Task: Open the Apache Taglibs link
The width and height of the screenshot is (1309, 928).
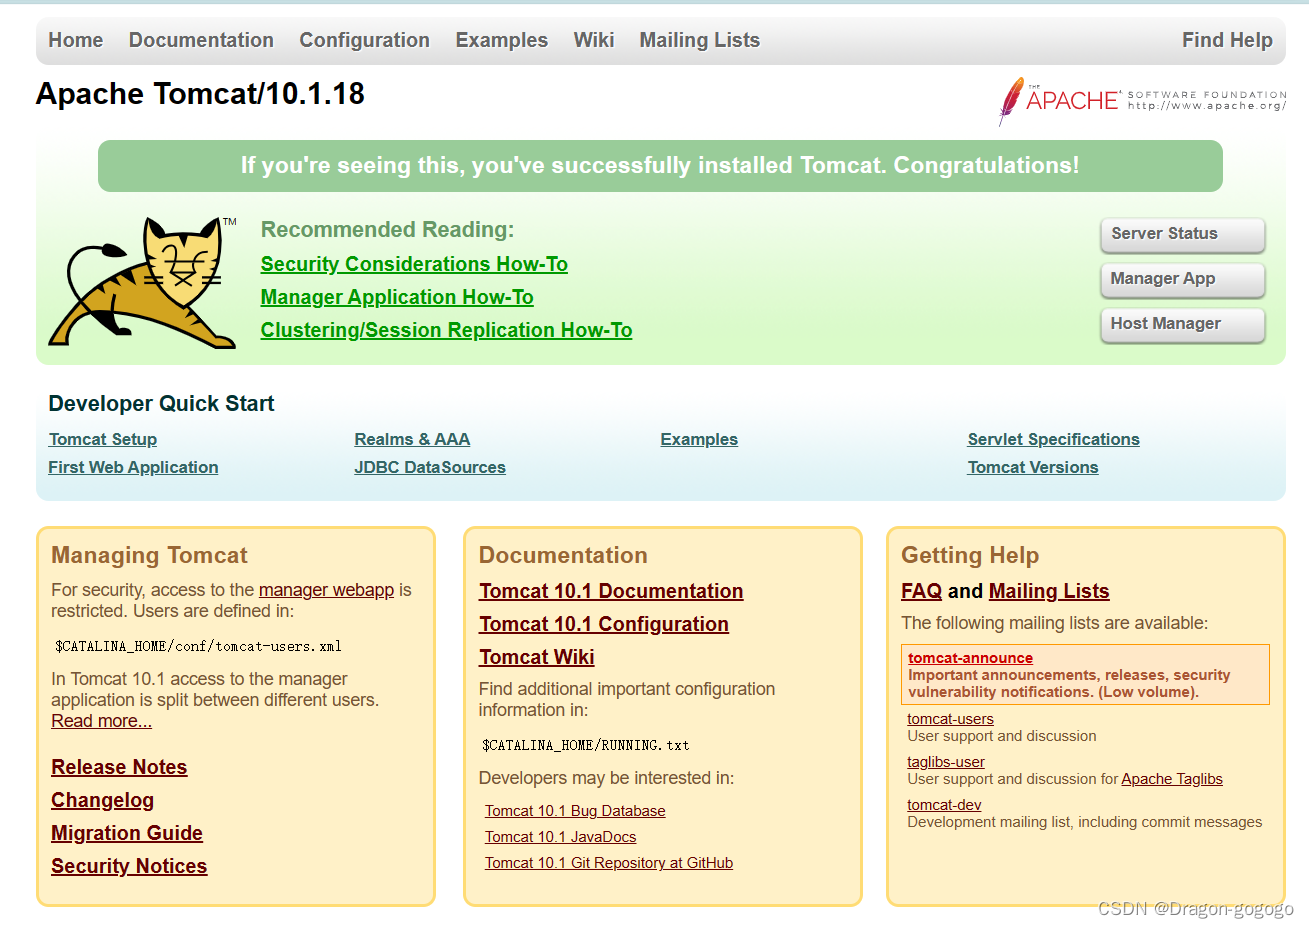Action: pyautogui.click(x=1172, y=779)
